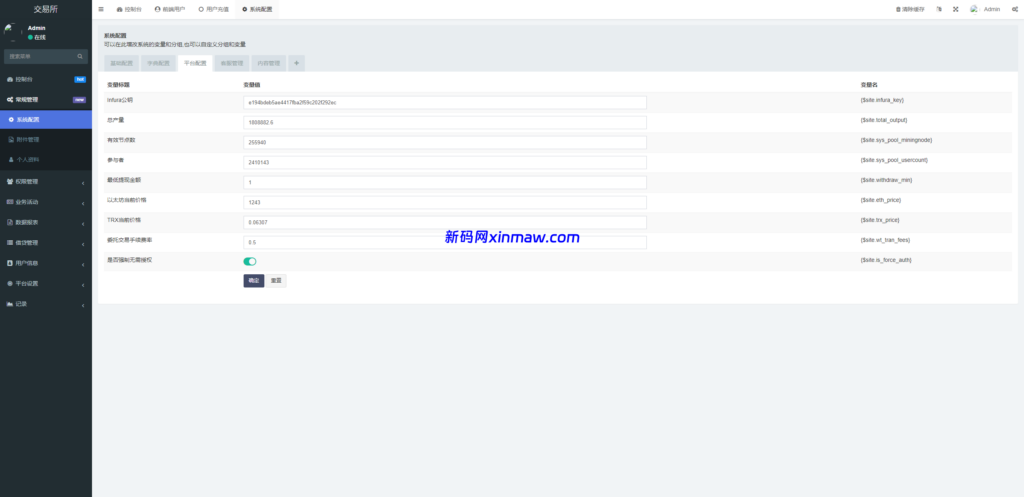Expand the 数据报表 sidebar menu

[x=45, y=222]
